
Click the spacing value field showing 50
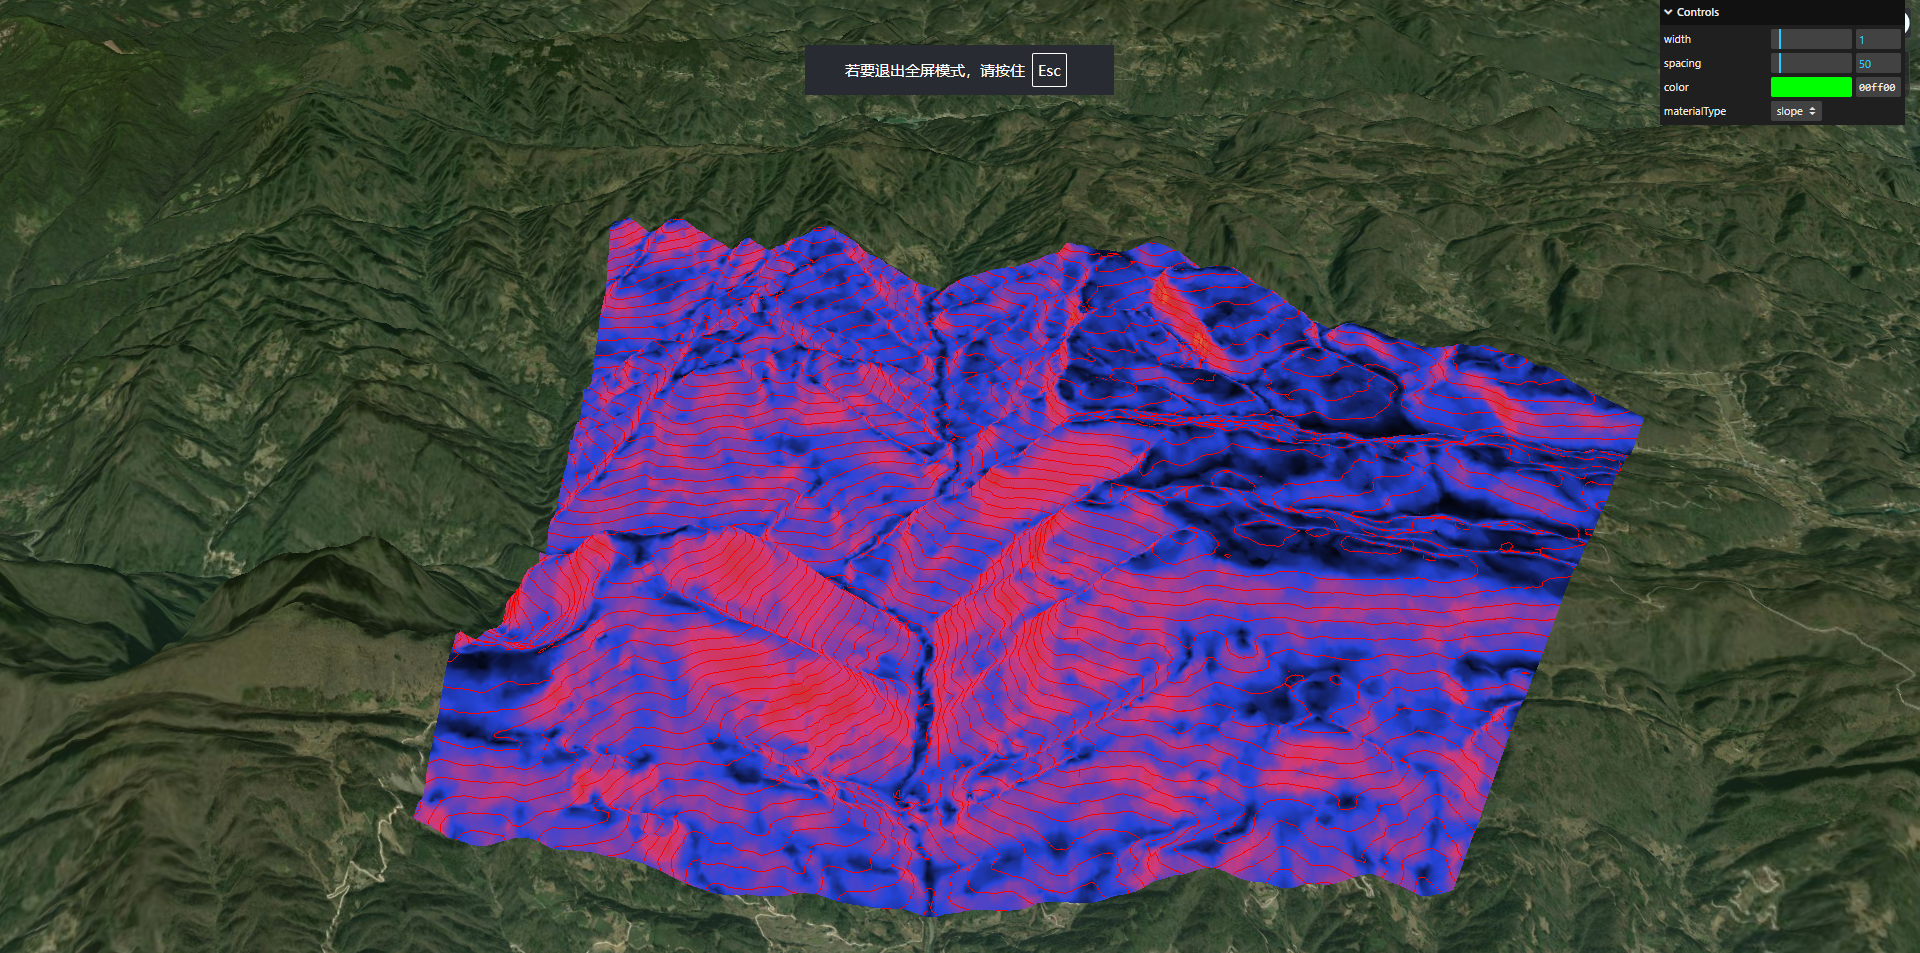pyautogui.click(x=1878, y=63)
